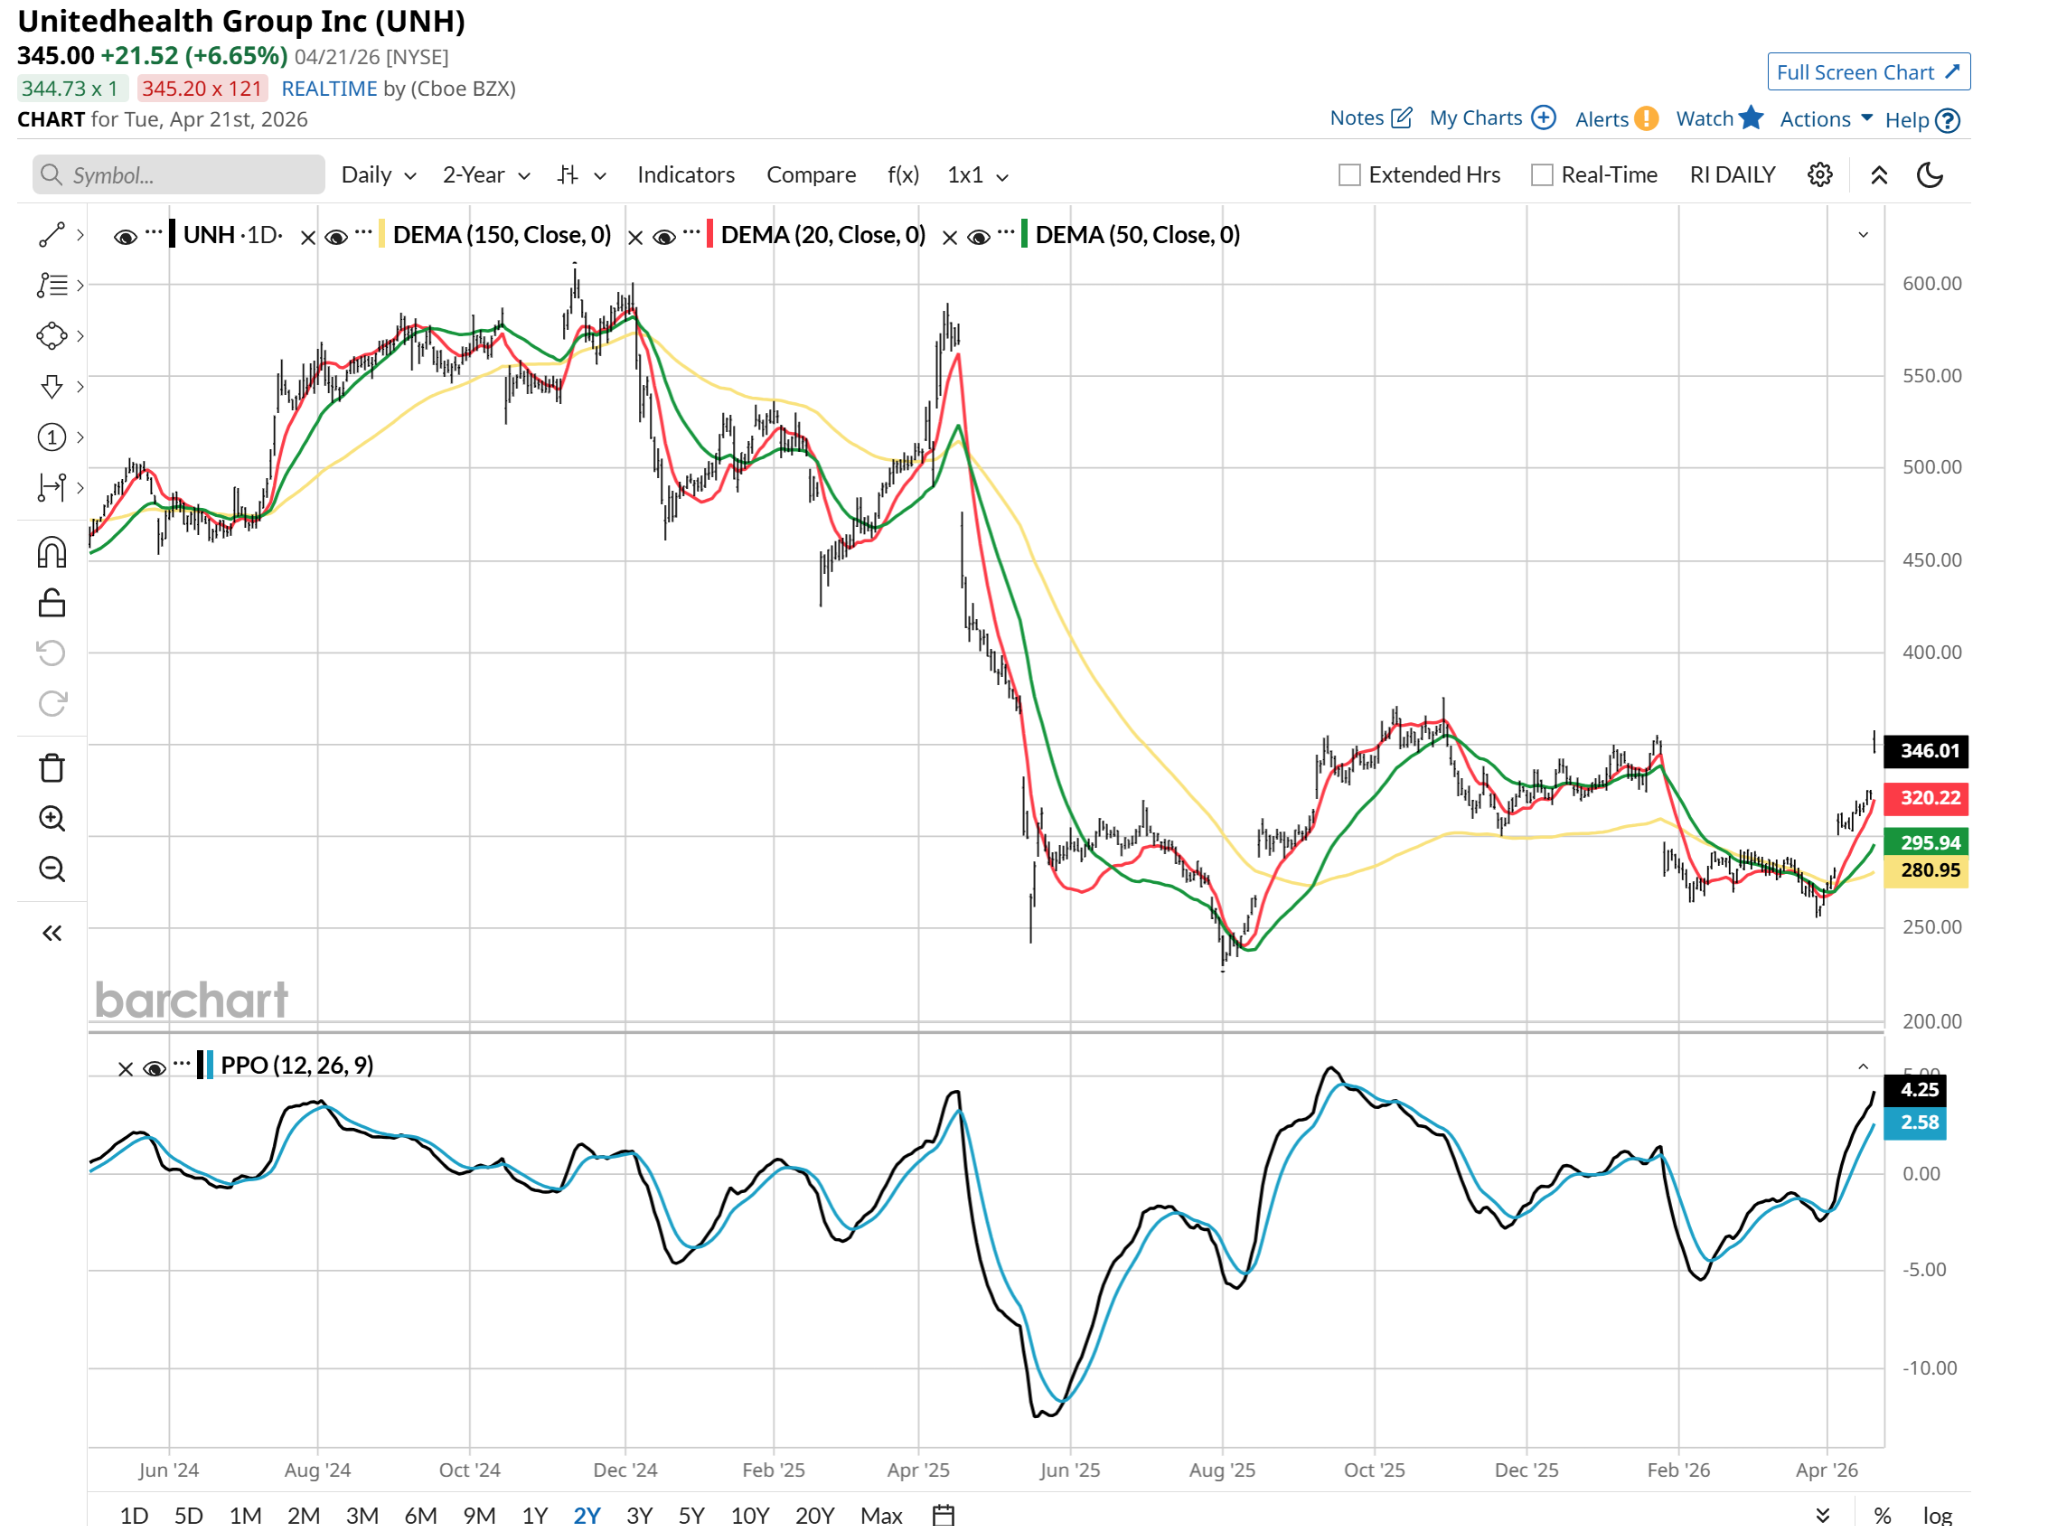The width and height of the screenshot is (2048, 1526).
Task: Select the trend line drawing tool
Action: [x=51, y=235]
